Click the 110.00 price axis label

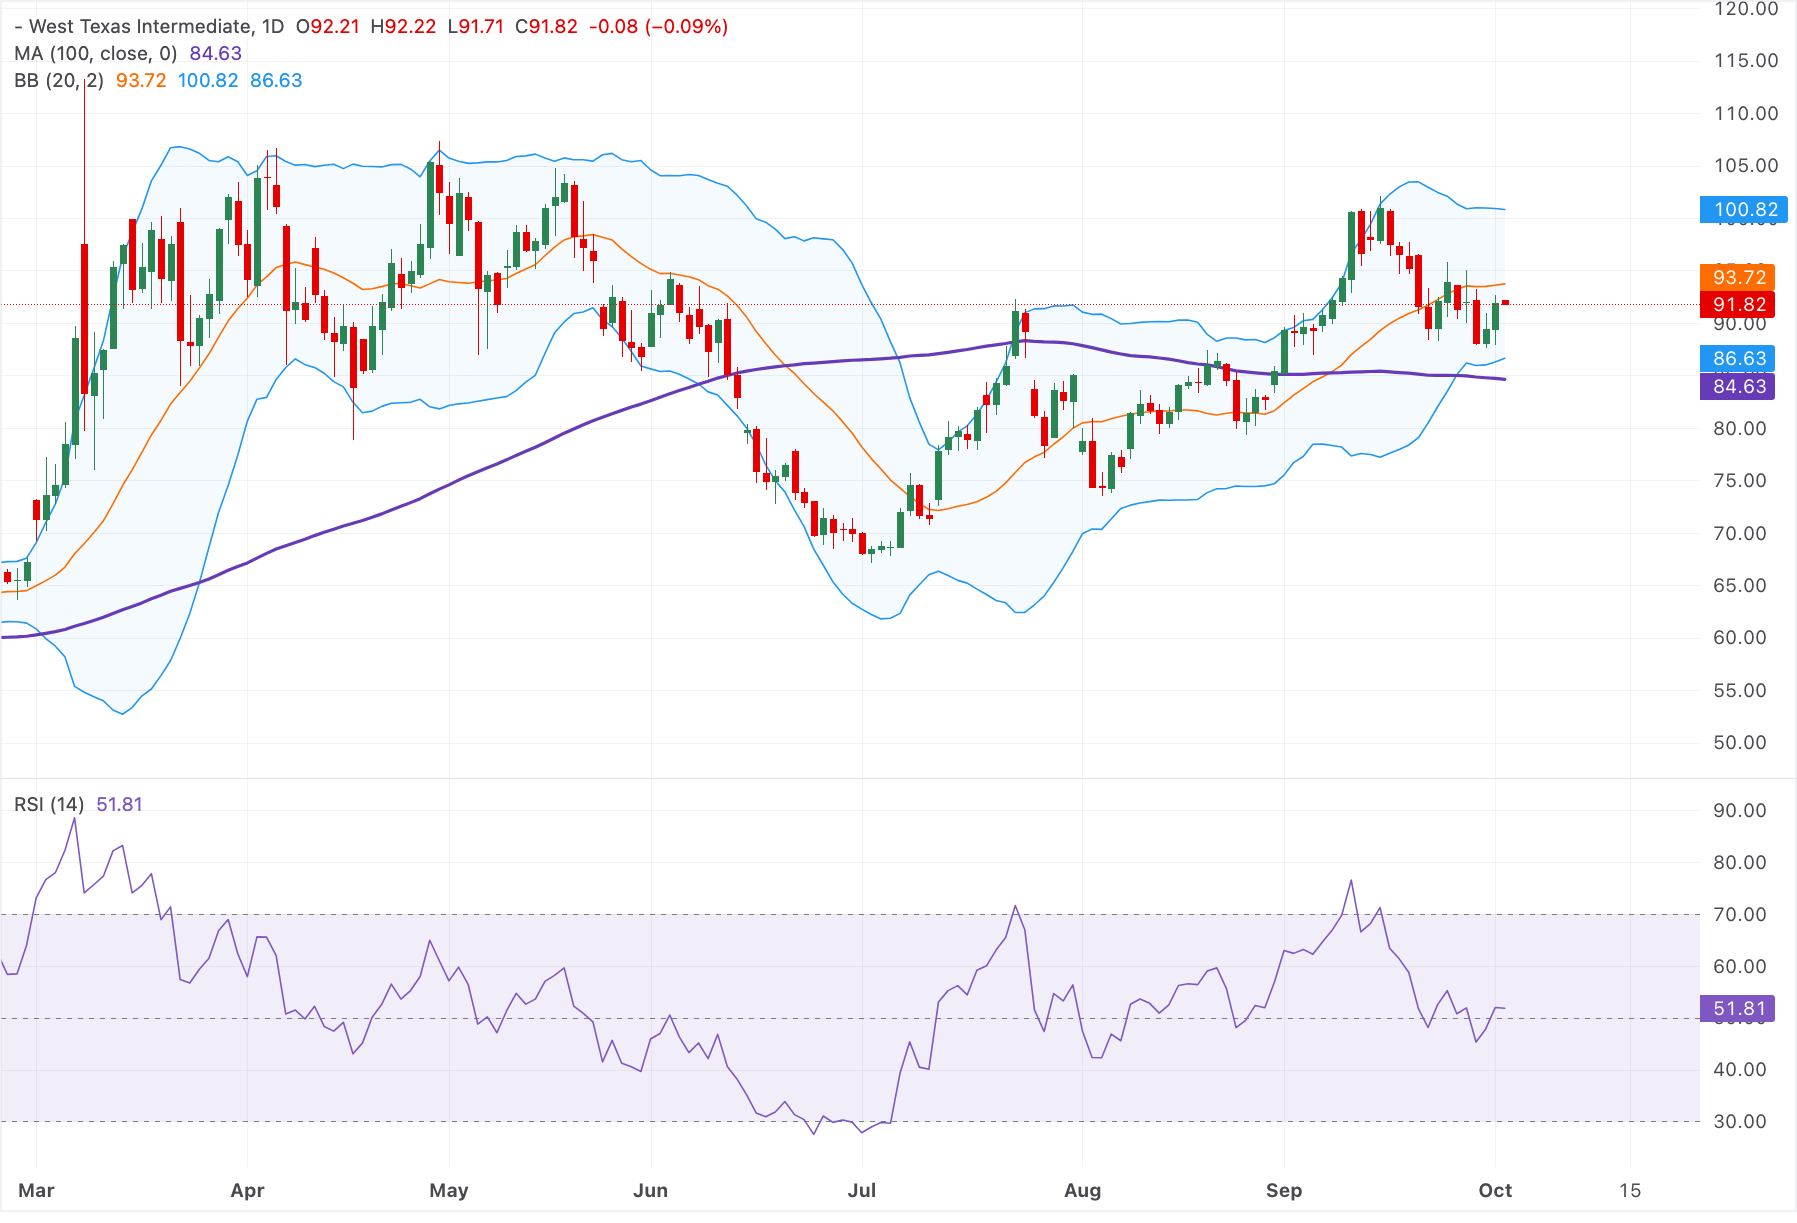1746,113
